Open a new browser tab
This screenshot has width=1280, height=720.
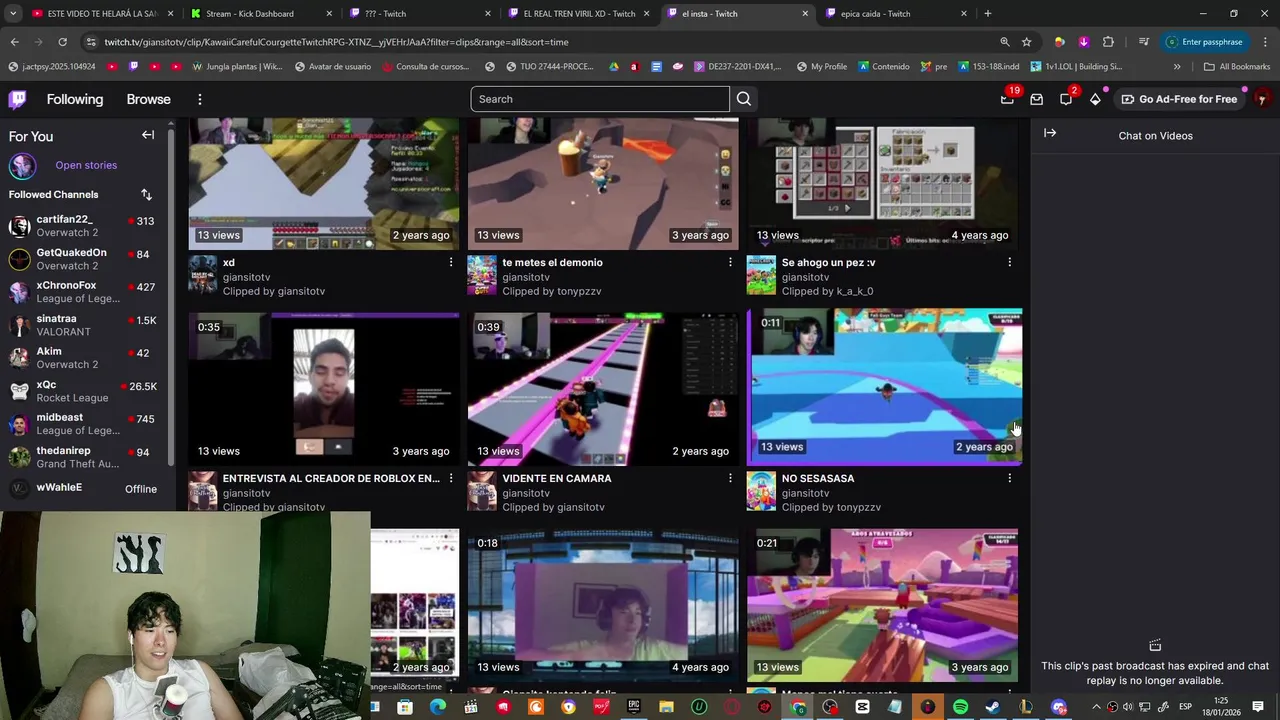(988, 14)
